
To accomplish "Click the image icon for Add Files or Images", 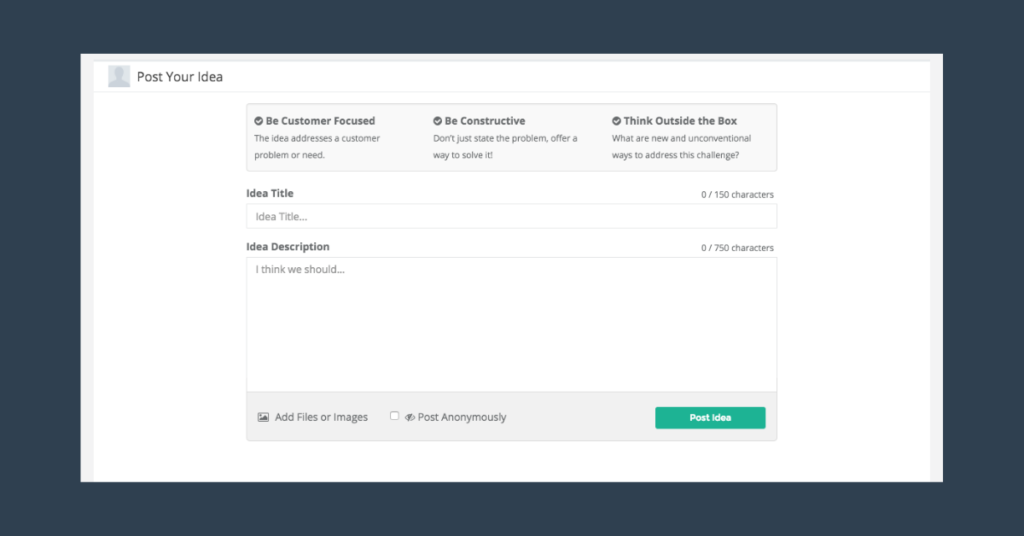I will coord(263,417).
